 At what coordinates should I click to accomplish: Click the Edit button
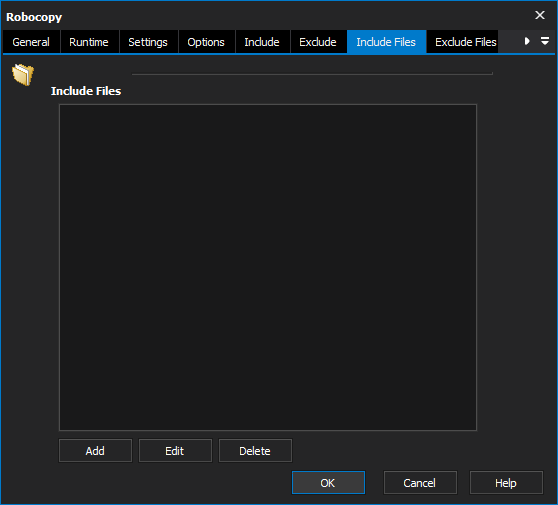click(175, 451)
